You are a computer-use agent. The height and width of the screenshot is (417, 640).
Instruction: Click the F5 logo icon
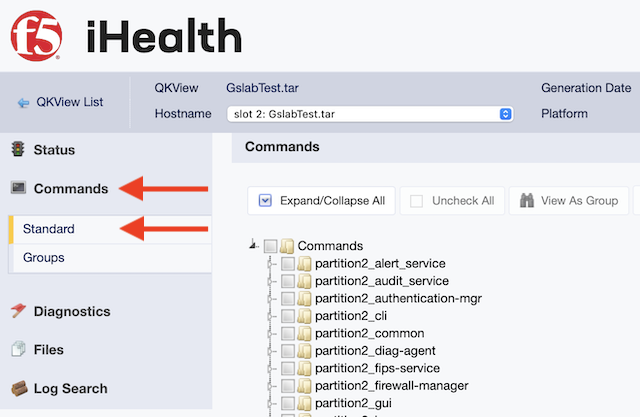[37, 36]
